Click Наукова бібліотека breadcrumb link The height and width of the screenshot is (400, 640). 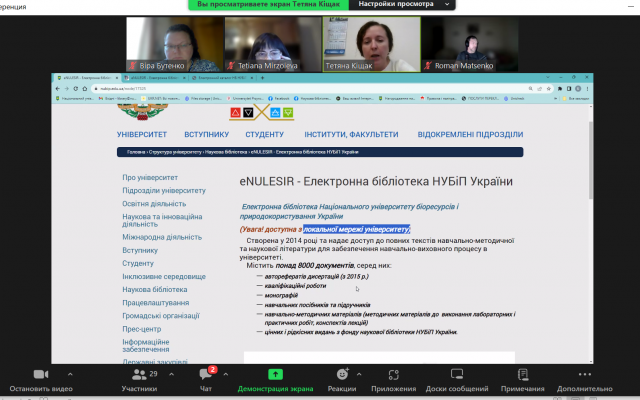(226, 152)
